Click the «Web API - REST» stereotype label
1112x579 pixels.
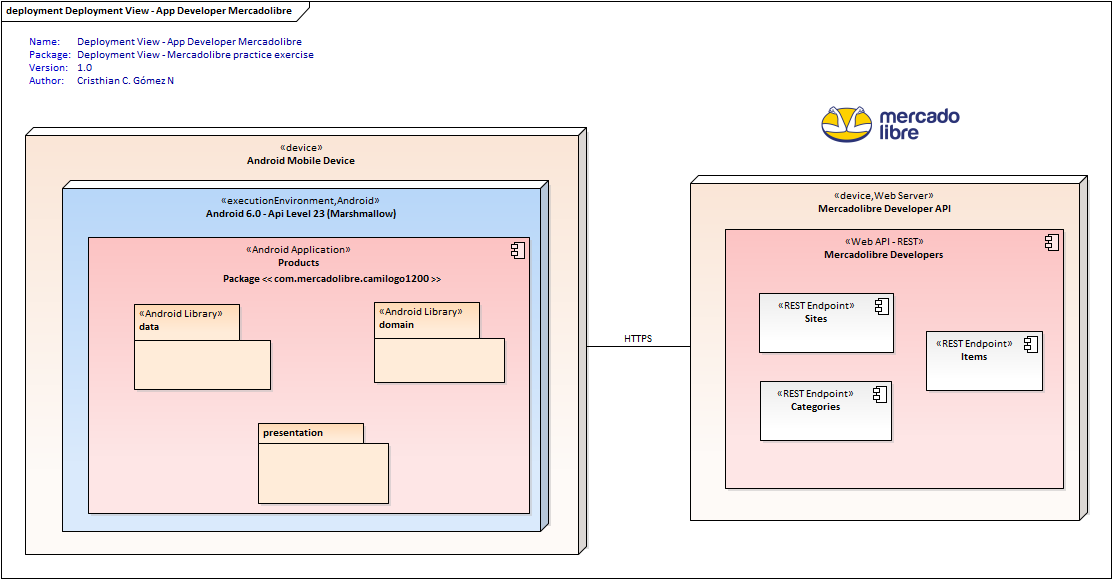tap(884, 241)
